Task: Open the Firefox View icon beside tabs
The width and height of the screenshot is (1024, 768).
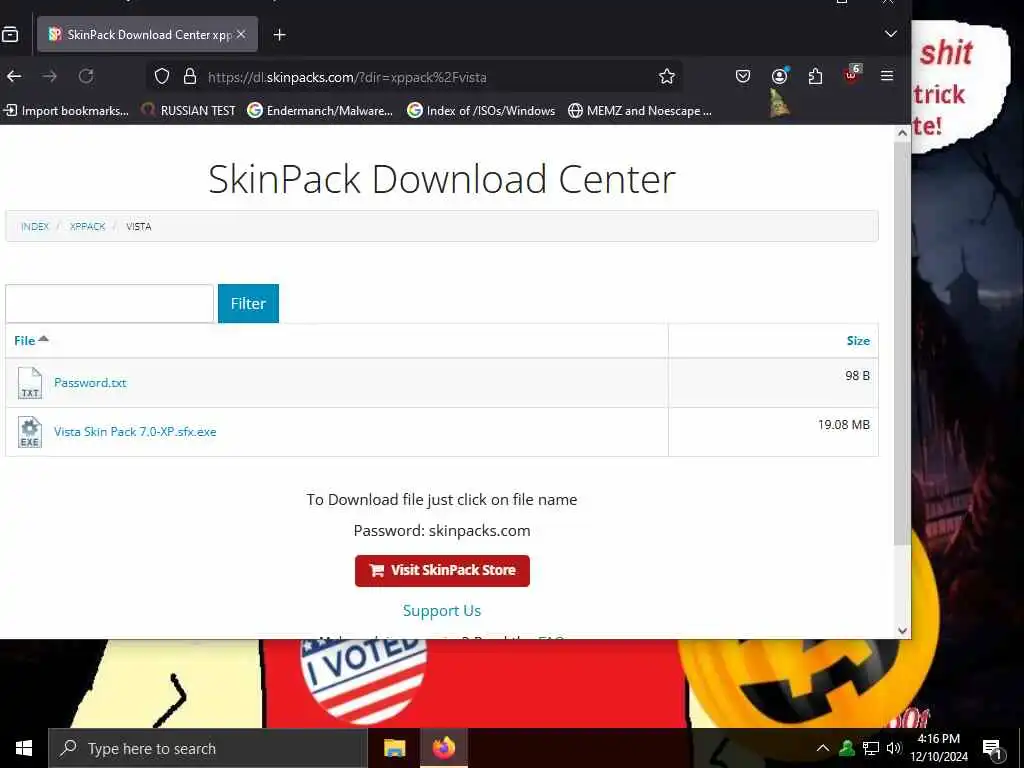Action: click(10, 34)
